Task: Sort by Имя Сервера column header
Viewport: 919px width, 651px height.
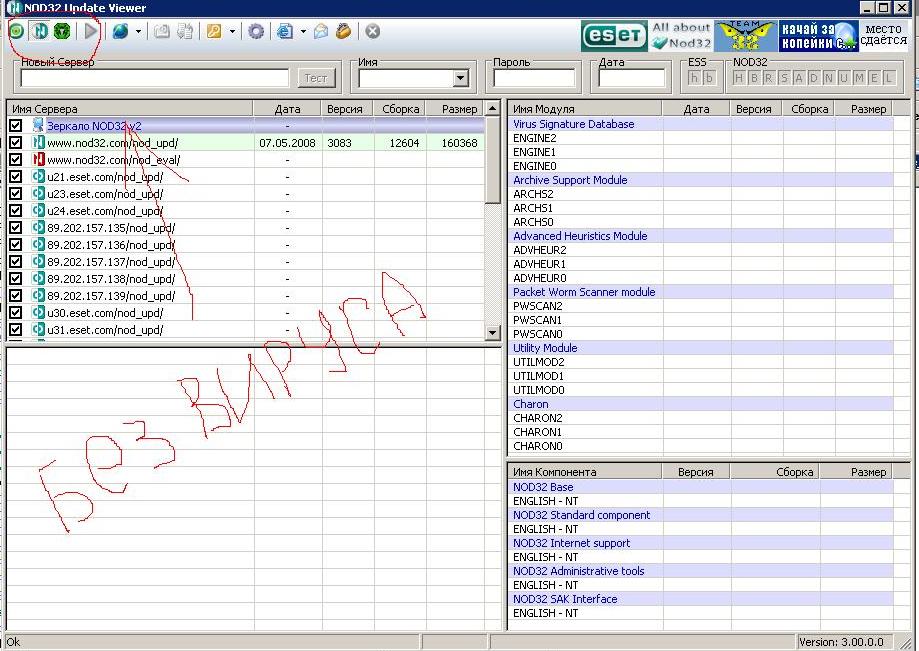Action: pyautogui.click(x=130, y=108)
